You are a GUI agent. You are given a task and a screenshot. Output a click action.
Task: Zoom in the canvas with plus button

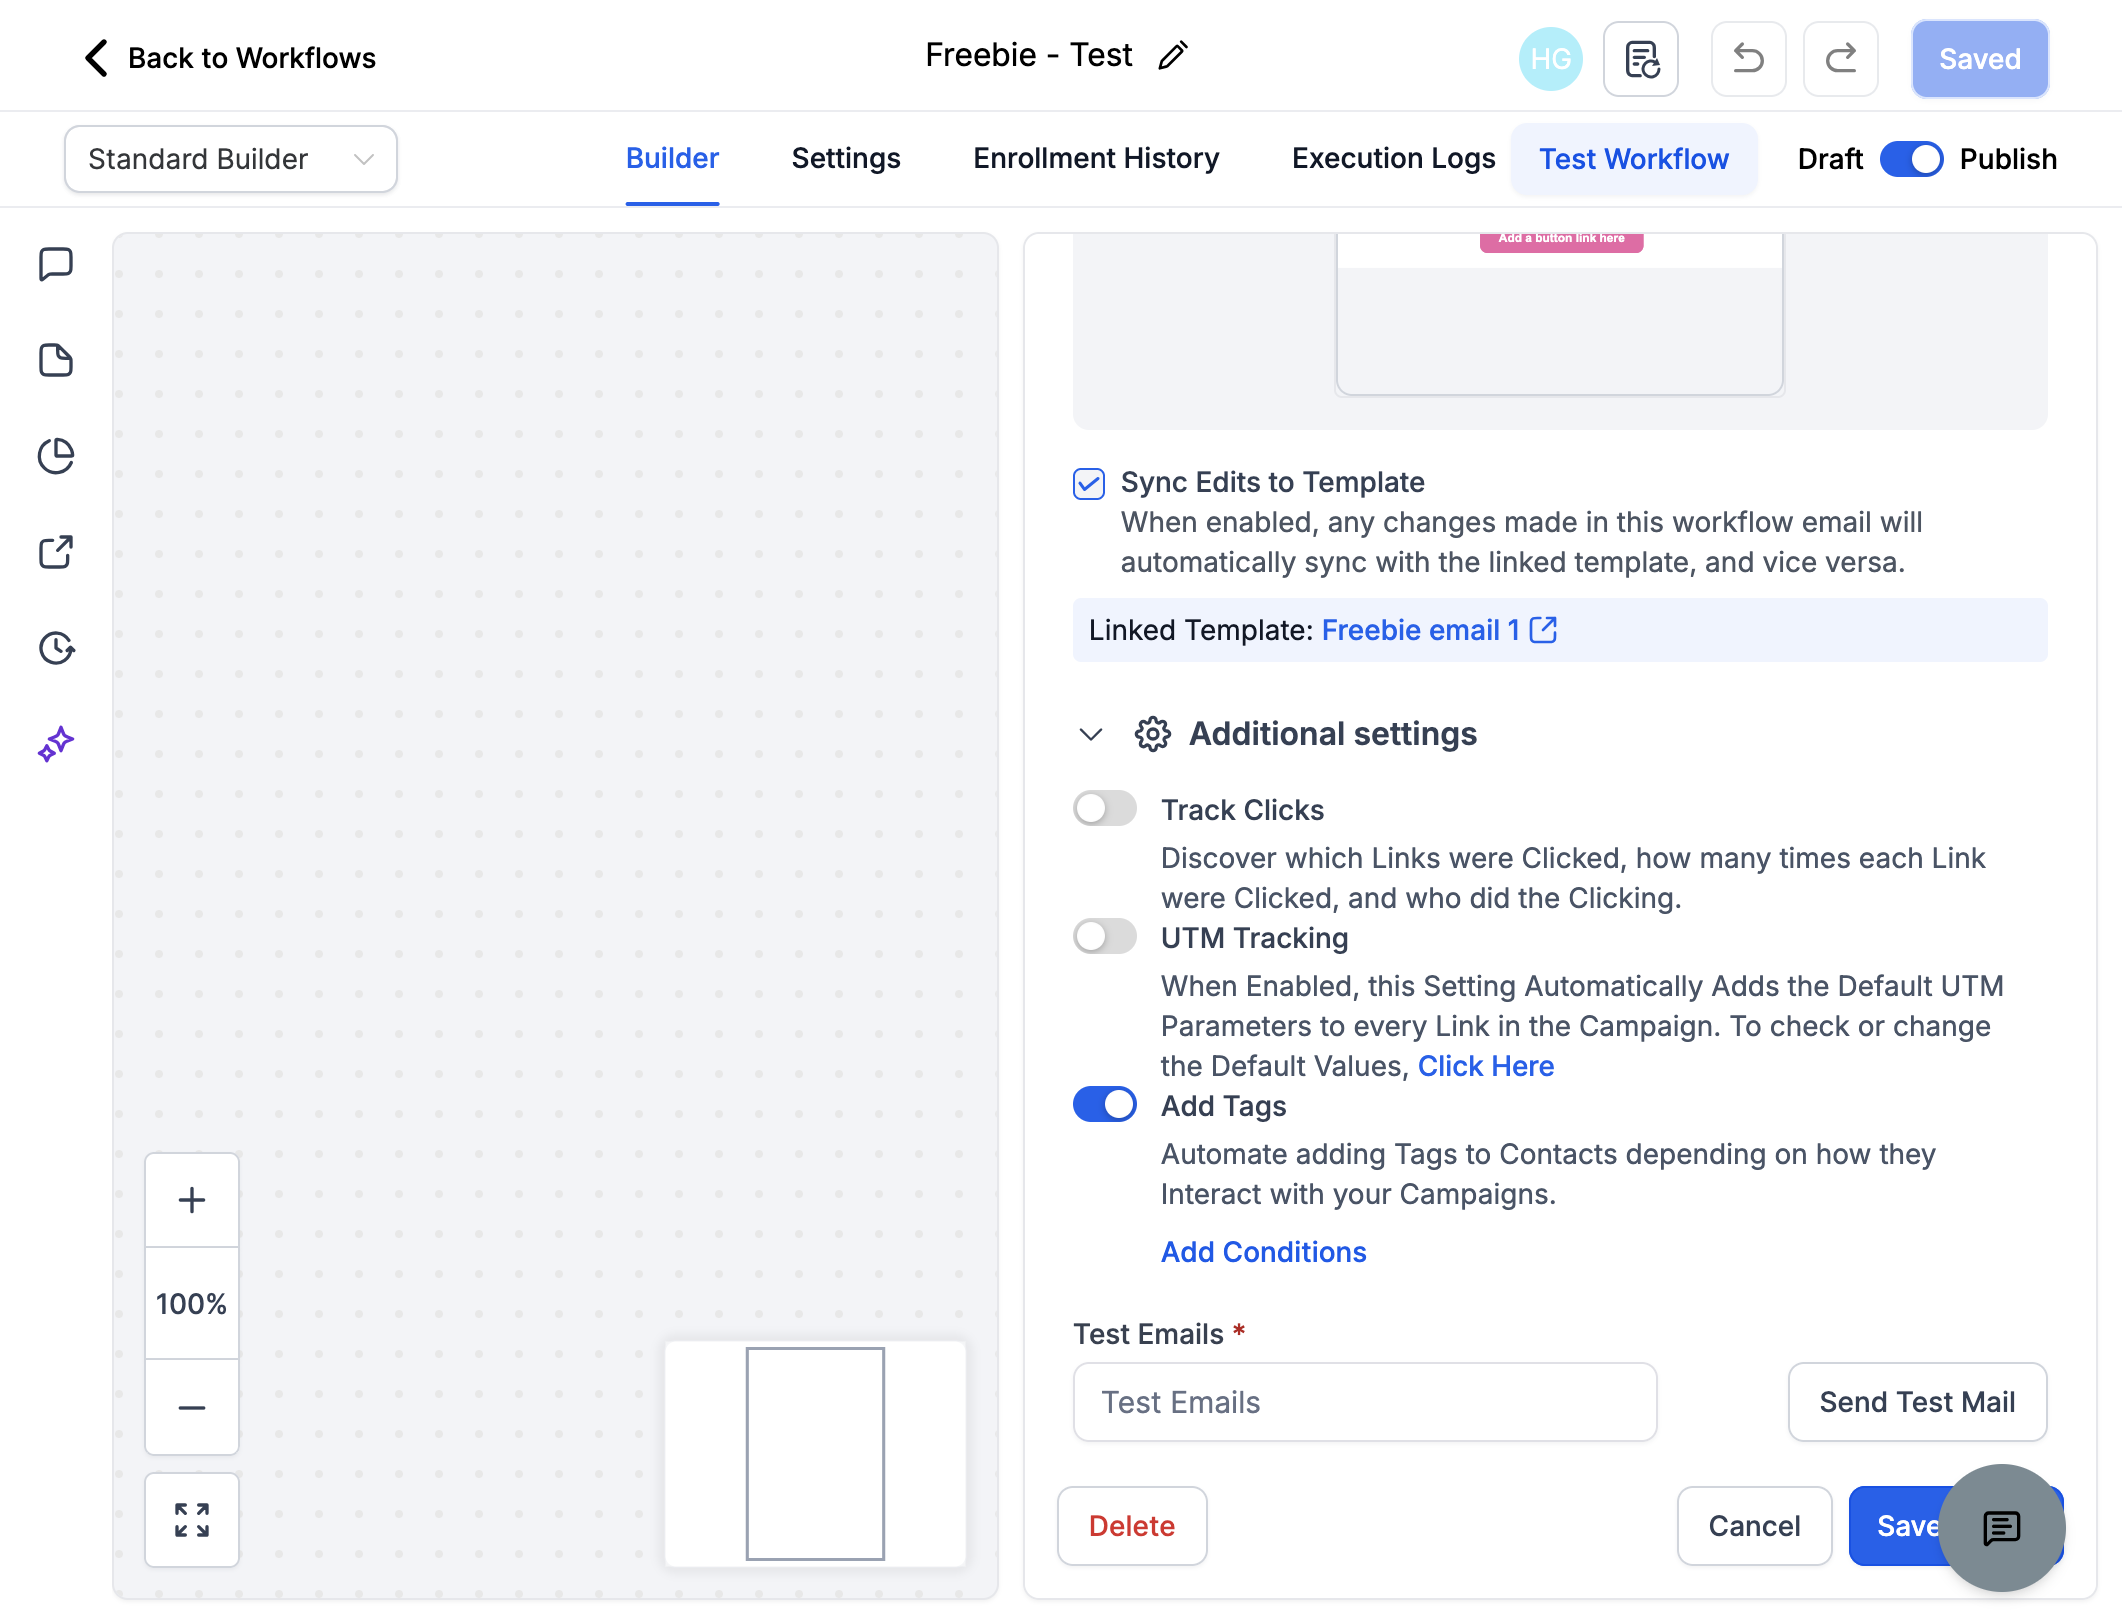point(192,1200)
